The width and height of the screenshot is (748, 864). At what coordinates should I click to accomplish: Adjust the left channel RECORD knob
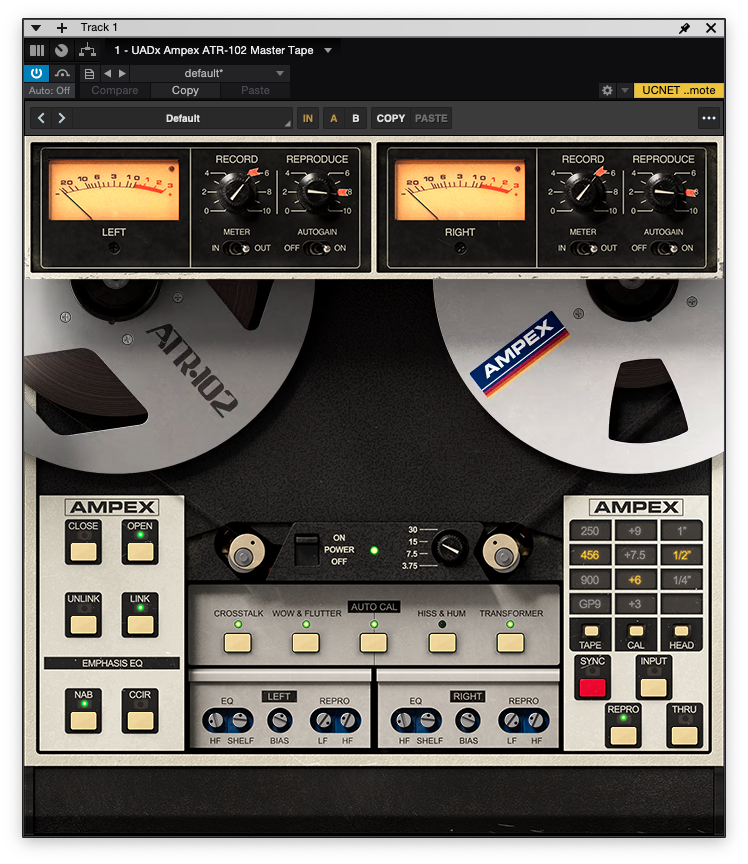(x=237, y=191)
